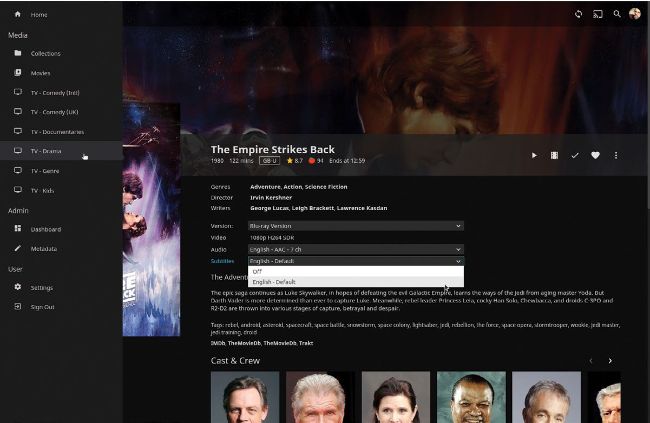Open TV - Documentaries library
Screen dimensions: 650x423
[61, 131]
